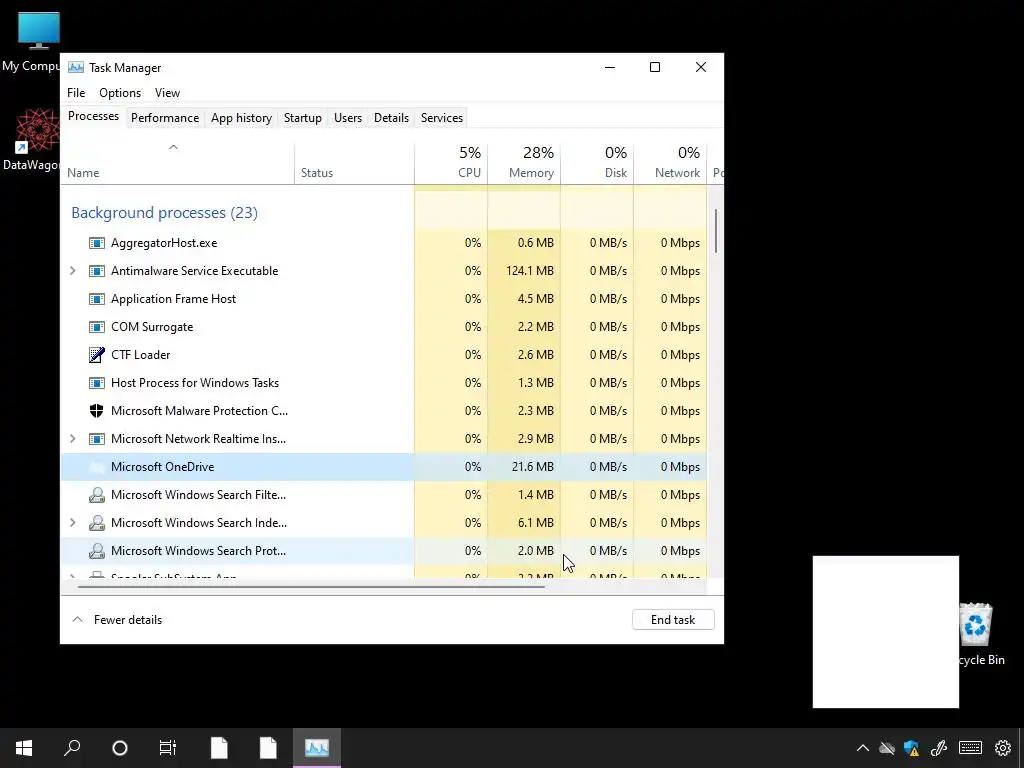
Task: Expand Microsoft Network Realtime Inspection group
Action: (72, 439)
